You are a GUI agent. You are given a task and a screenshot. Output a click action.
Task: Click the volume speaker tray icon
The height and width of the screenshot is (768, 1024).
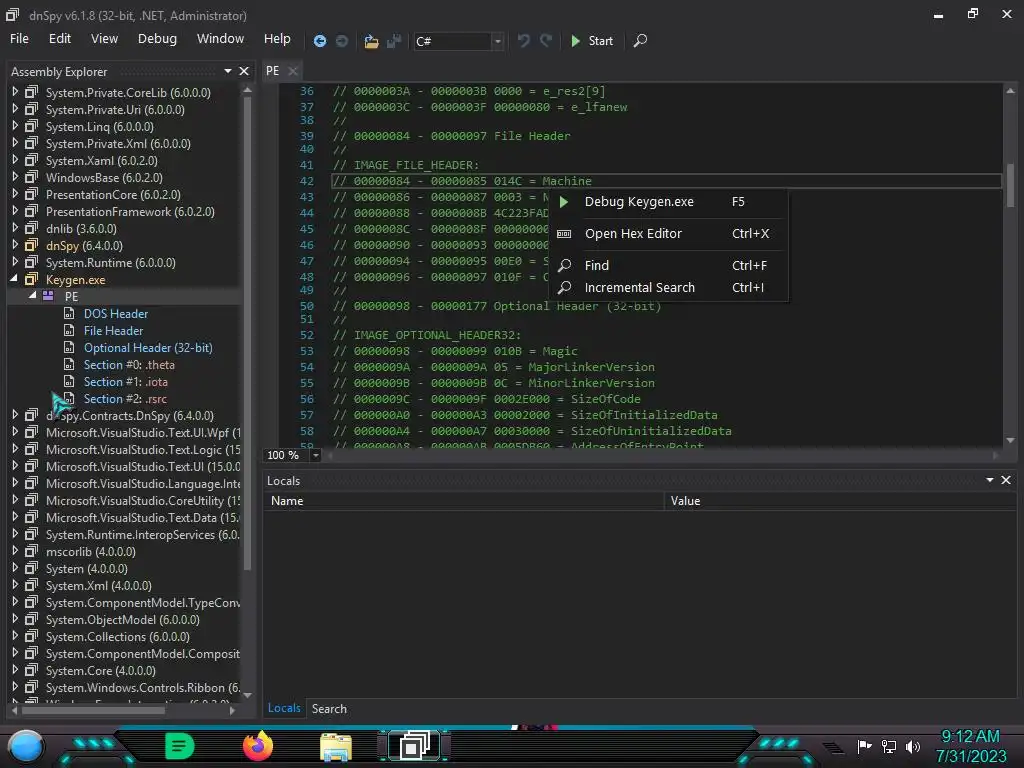(x=913, y=746)
